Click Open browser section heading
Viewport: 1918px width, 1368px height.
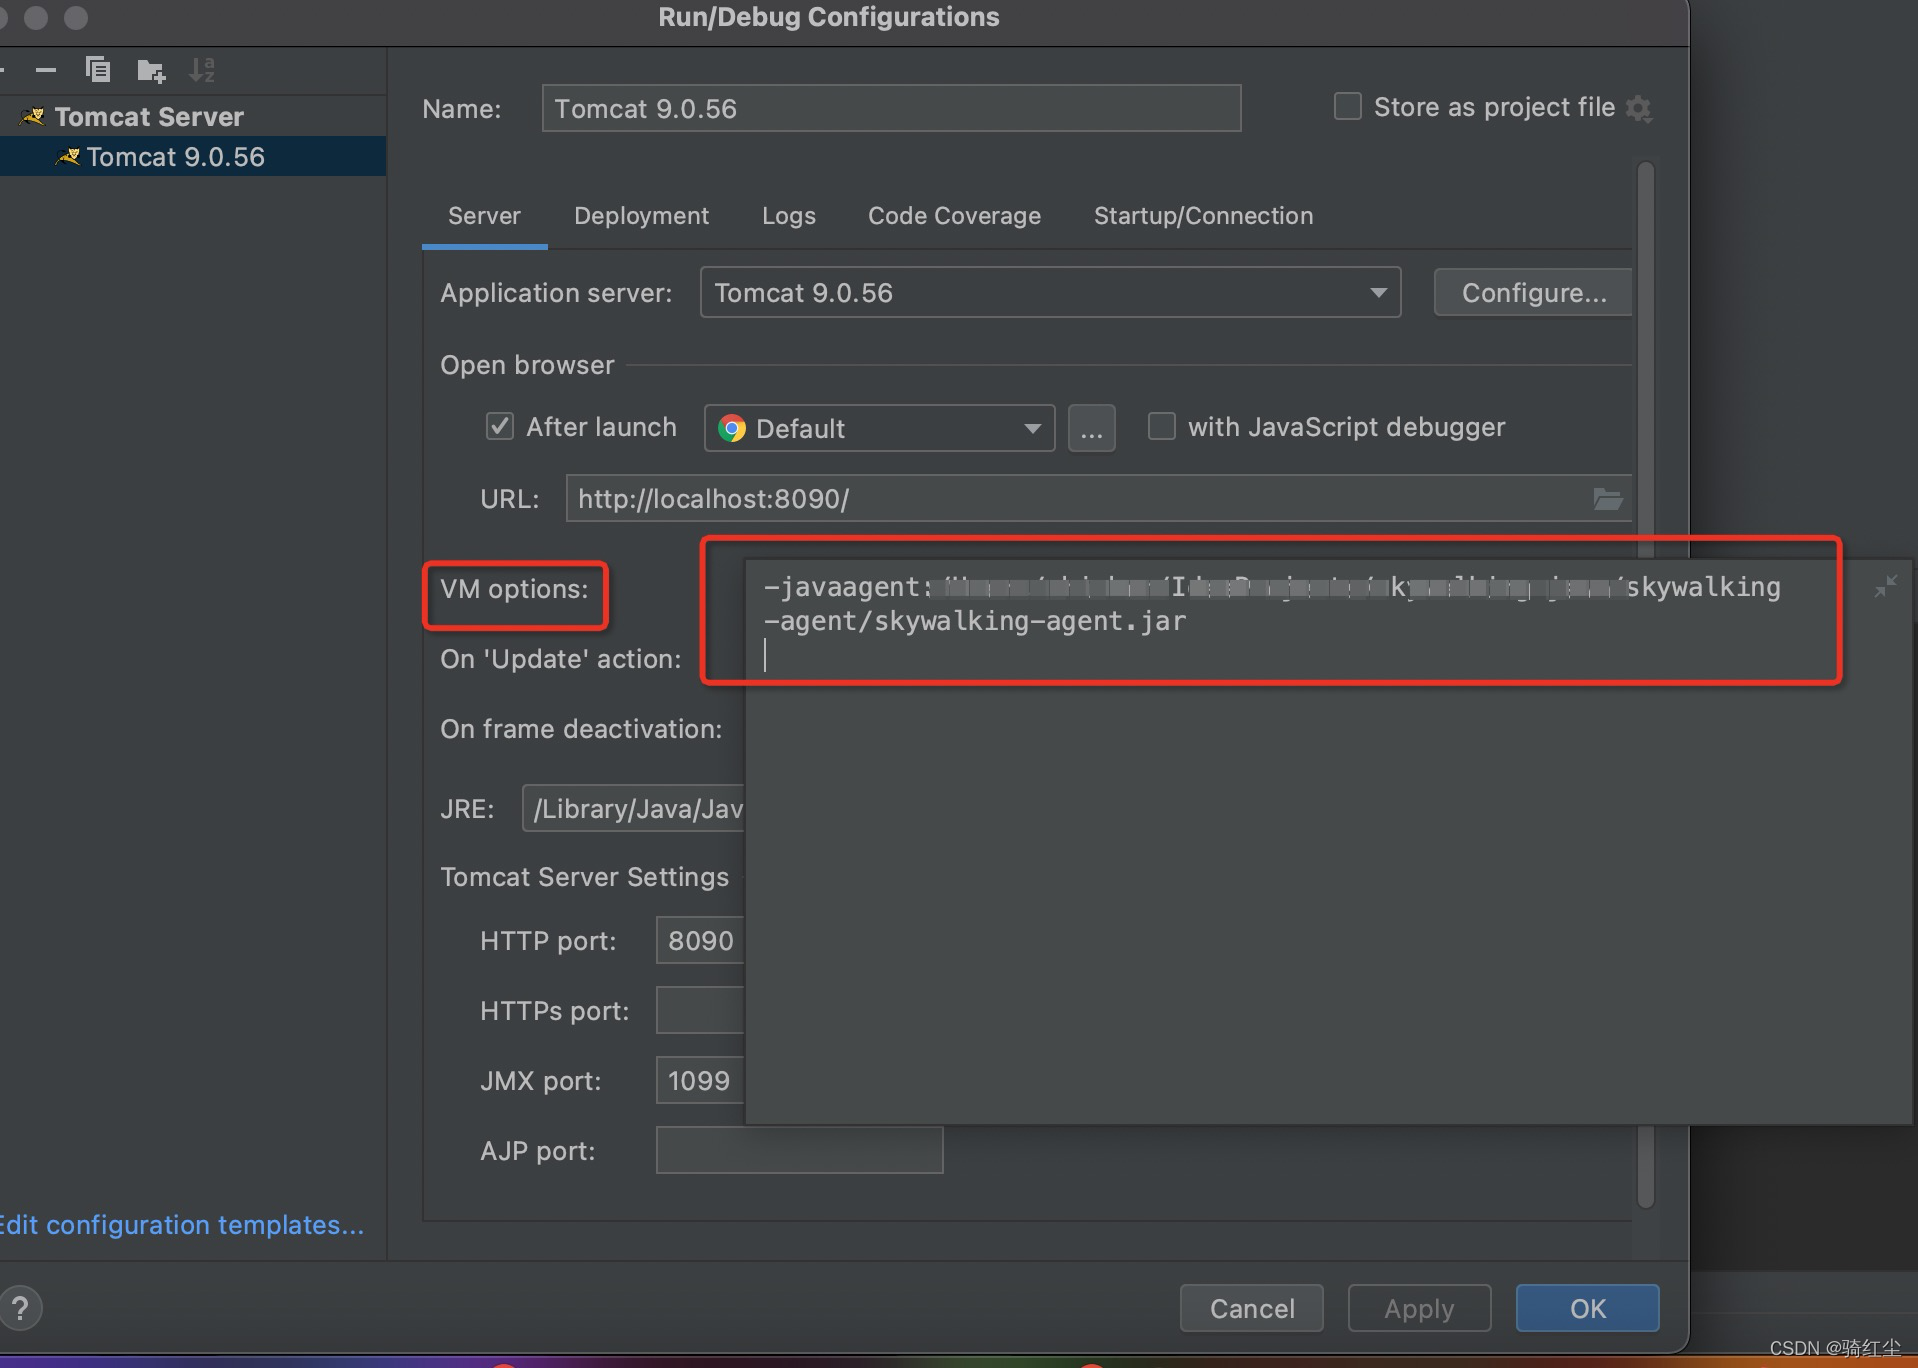pyautogui.click(x=527, y=365)
